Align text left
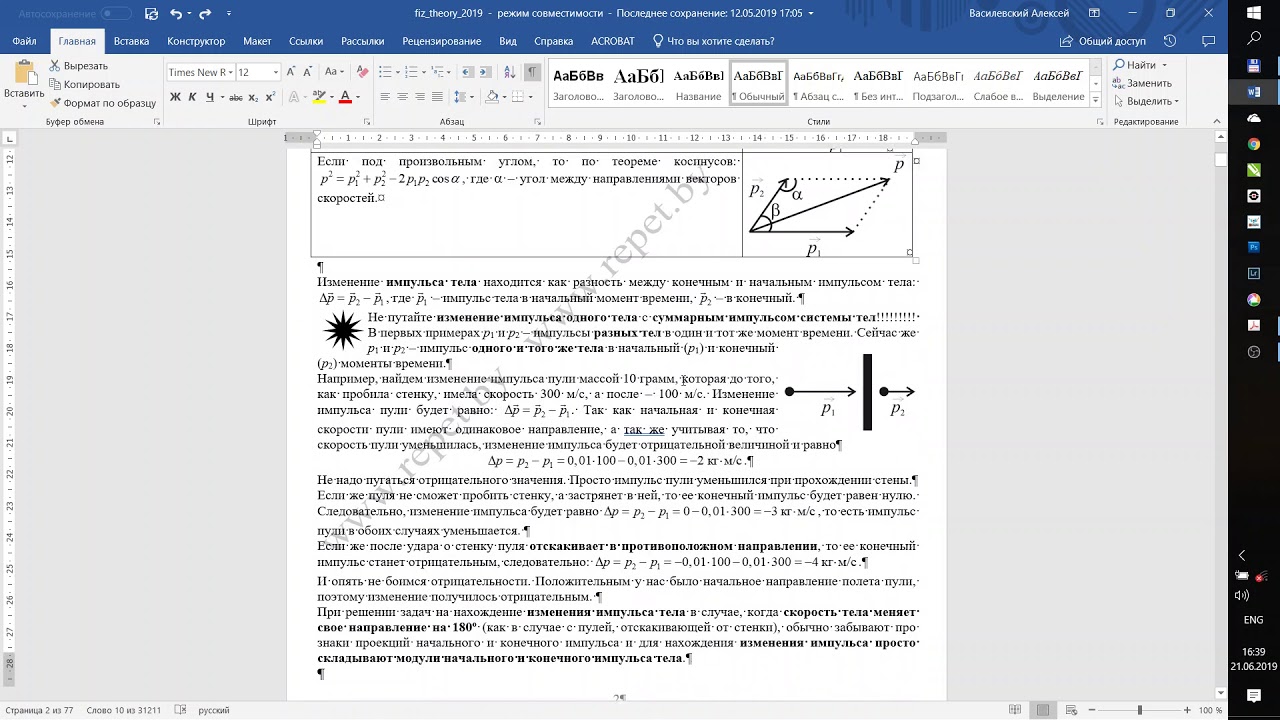 [385, 97]
